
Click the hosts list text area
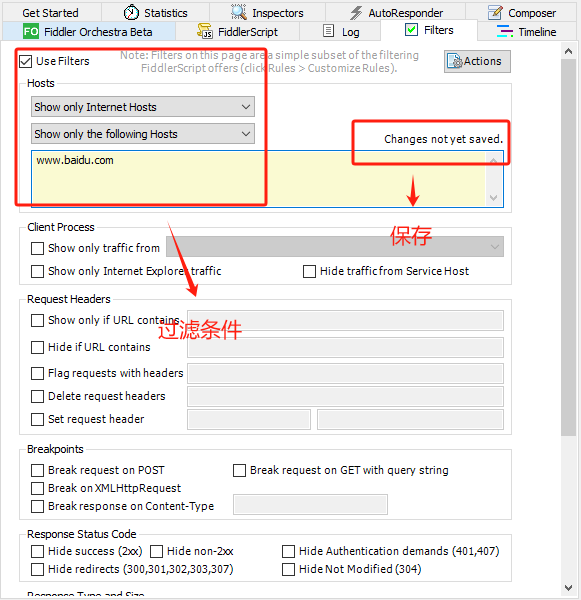coord(259,179)
